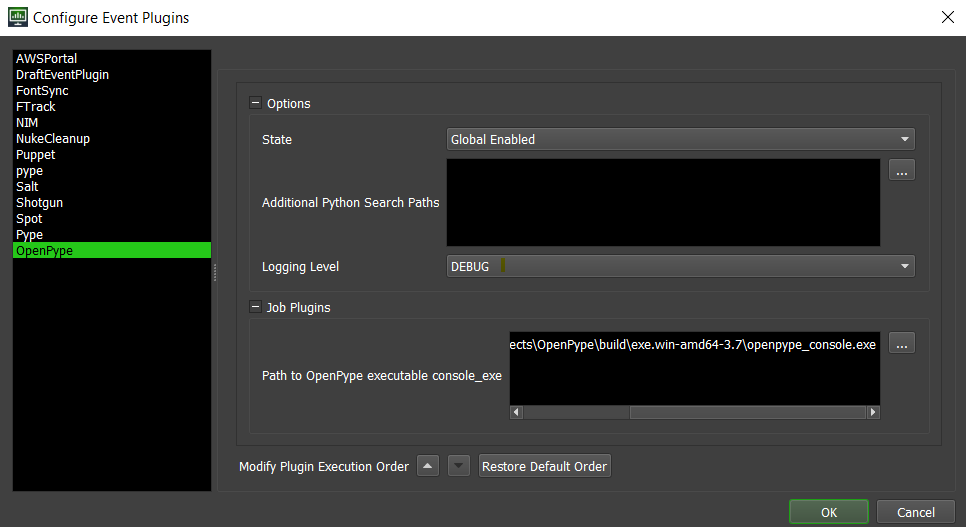This screenshot has width=966, height=527.
Task: Click the move plugin up arrow button
Action: pyautogui.click(x=427, y=466)
